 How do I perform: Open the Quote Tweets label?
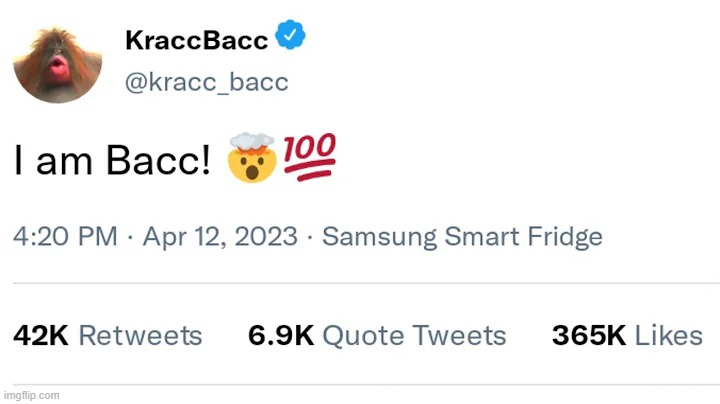click(414, 336)
